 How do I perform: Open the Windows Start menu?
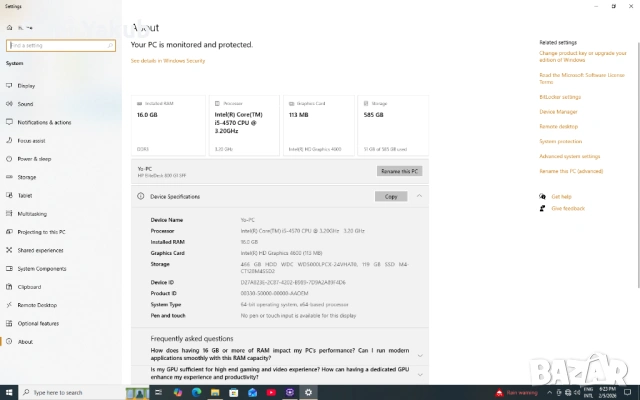coord(9,392)
